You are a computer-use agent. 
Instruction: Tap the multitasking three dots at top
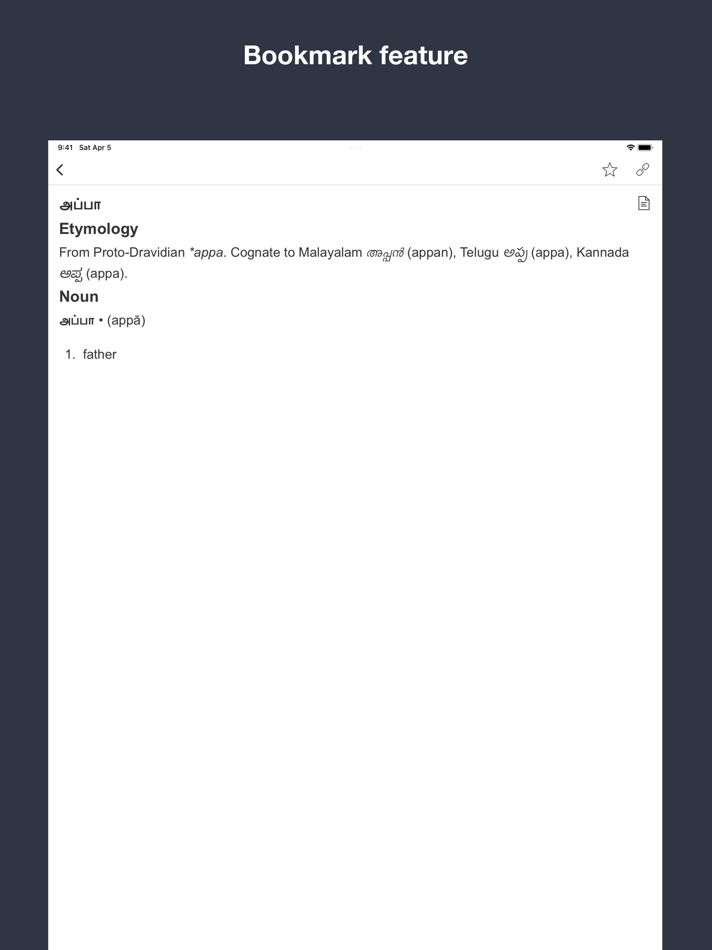tap(355, 147)
